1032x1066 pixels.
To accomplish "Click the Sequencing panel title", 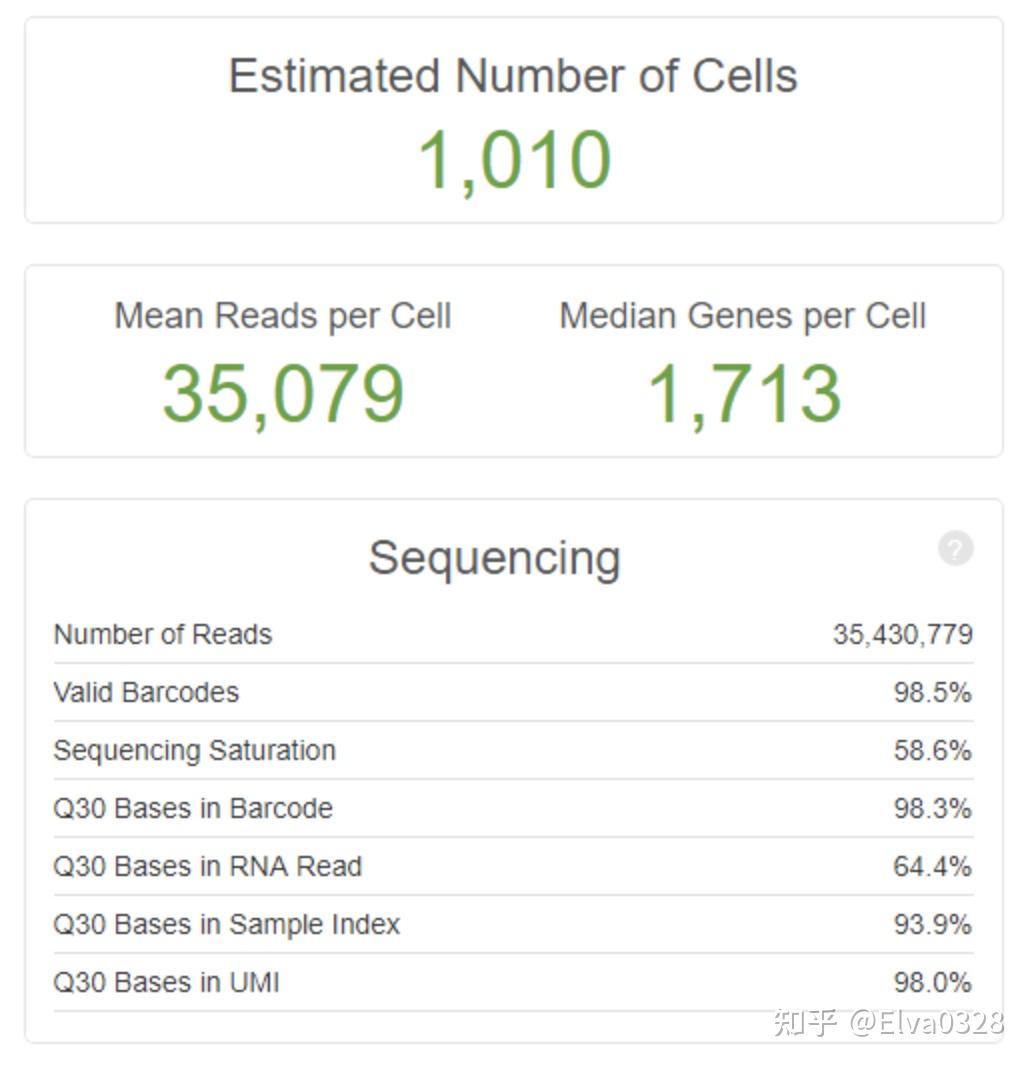I will tap(495, 558).
